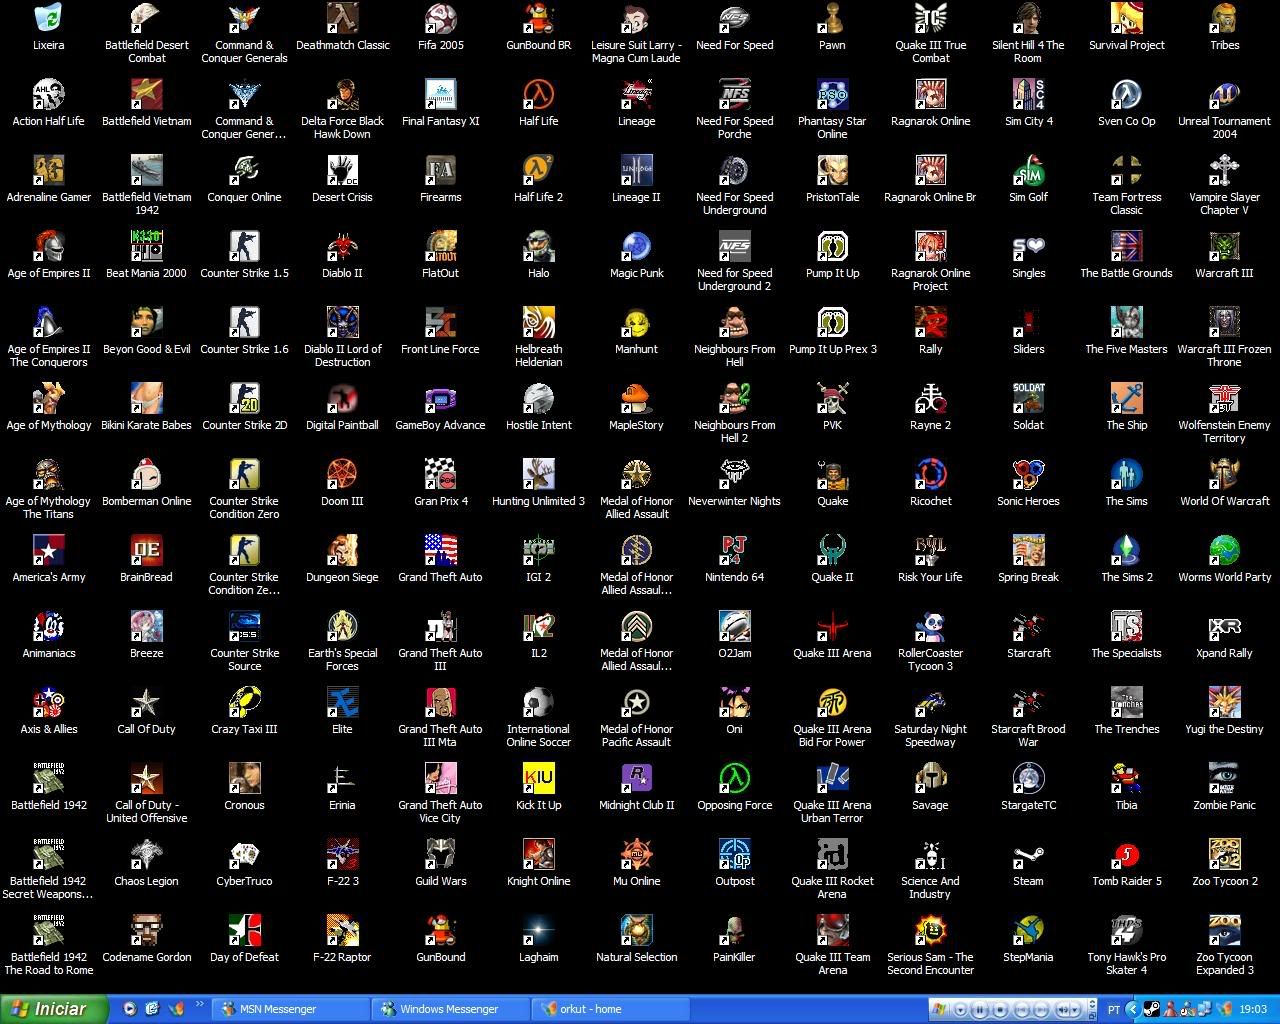
Task: Click the taskbar clock showing 19:03
Action: pyautogui.click(x=1253, y=1010)
